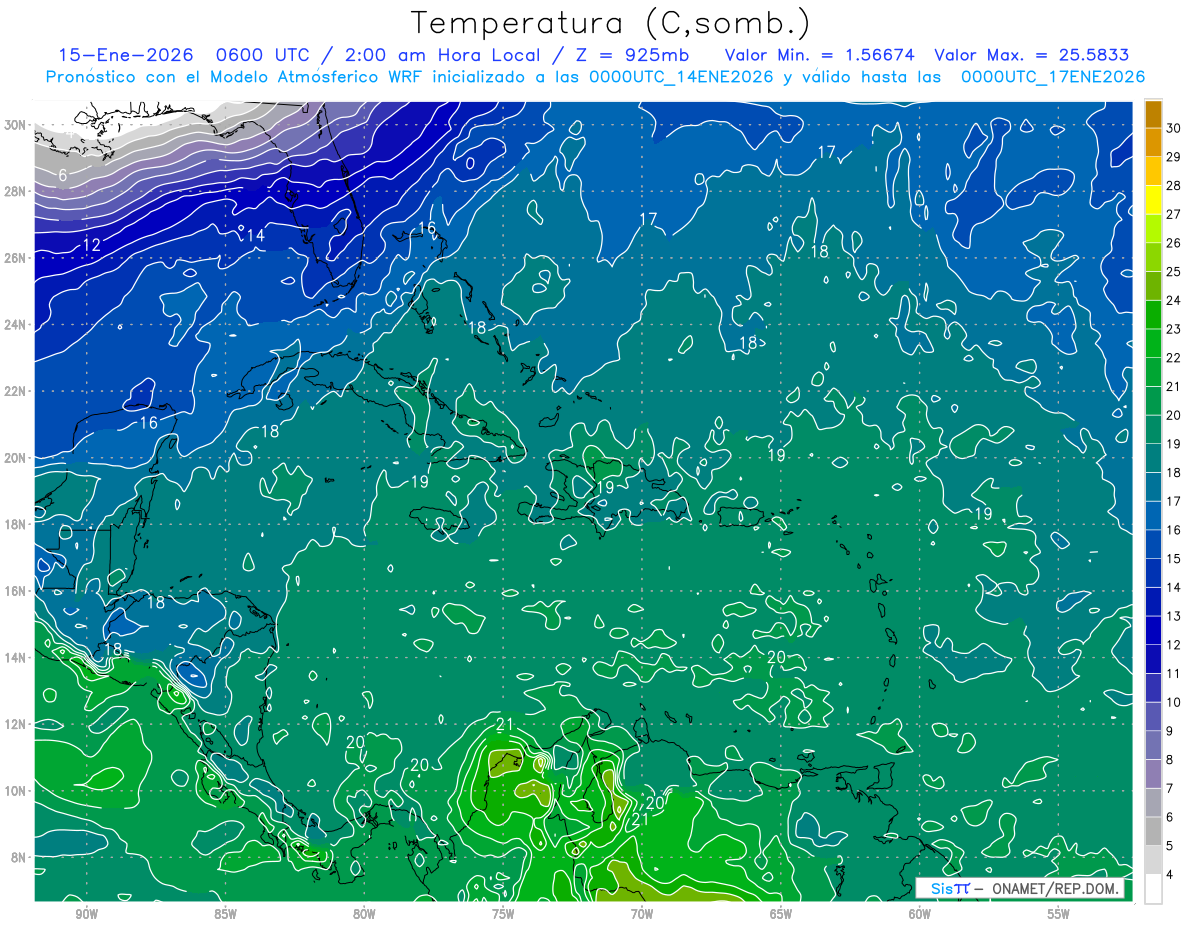Image resolution: width=1200 pixels, height=927 pixels.
Task: Click the "26N" latitude label
Action: [x=15, y=258]
